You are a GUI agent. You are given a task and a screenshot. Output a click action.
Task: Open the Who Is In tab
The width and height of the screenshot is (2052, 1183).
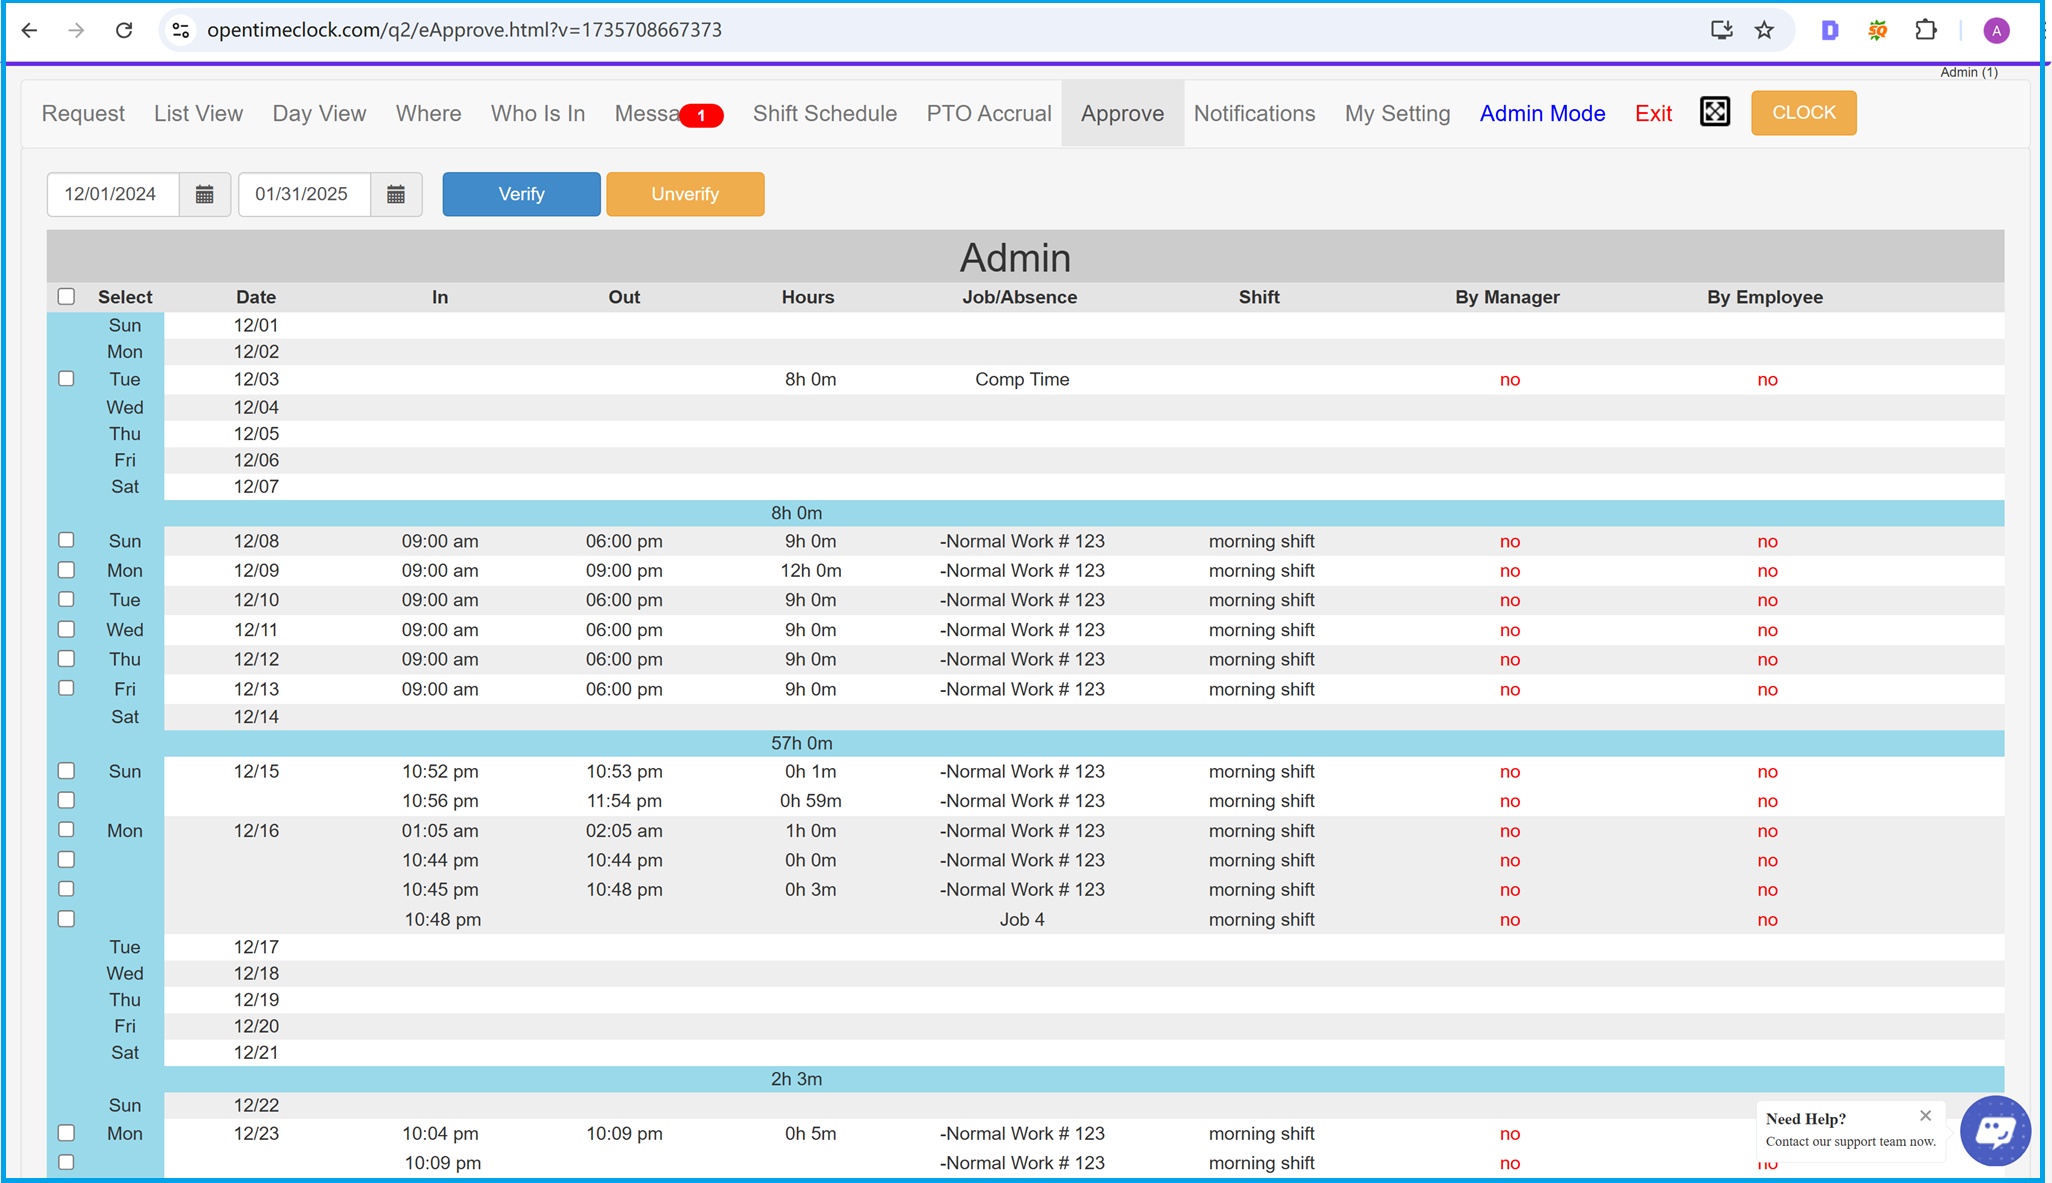click(x=538, y=114)
